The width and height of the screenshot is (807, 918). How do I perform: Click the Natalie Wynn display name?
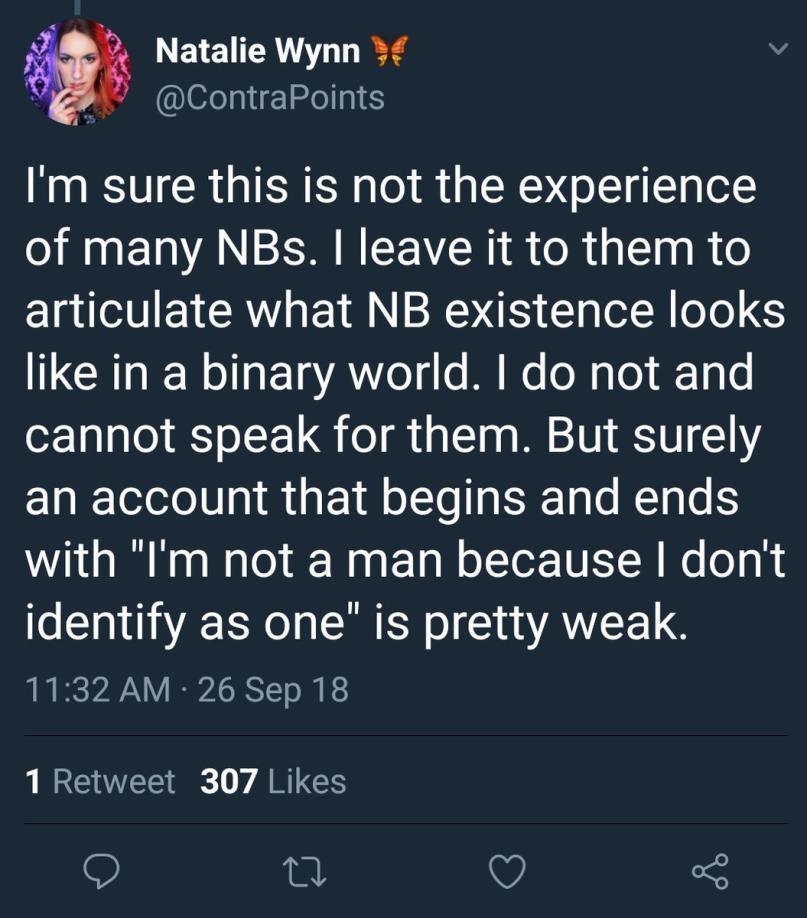258,52
